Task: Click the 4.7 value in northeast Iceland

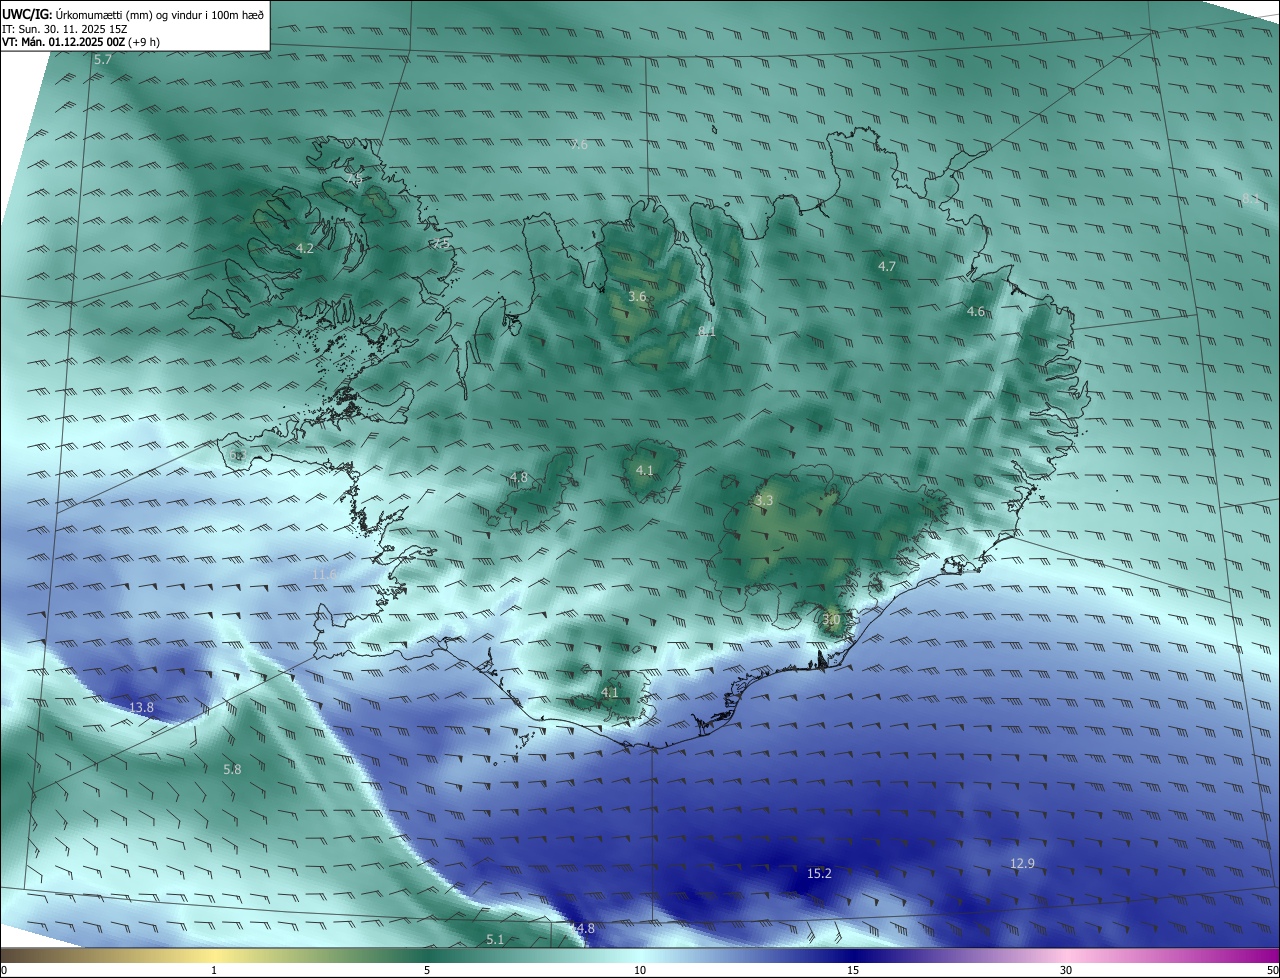Action: (887, 266)
